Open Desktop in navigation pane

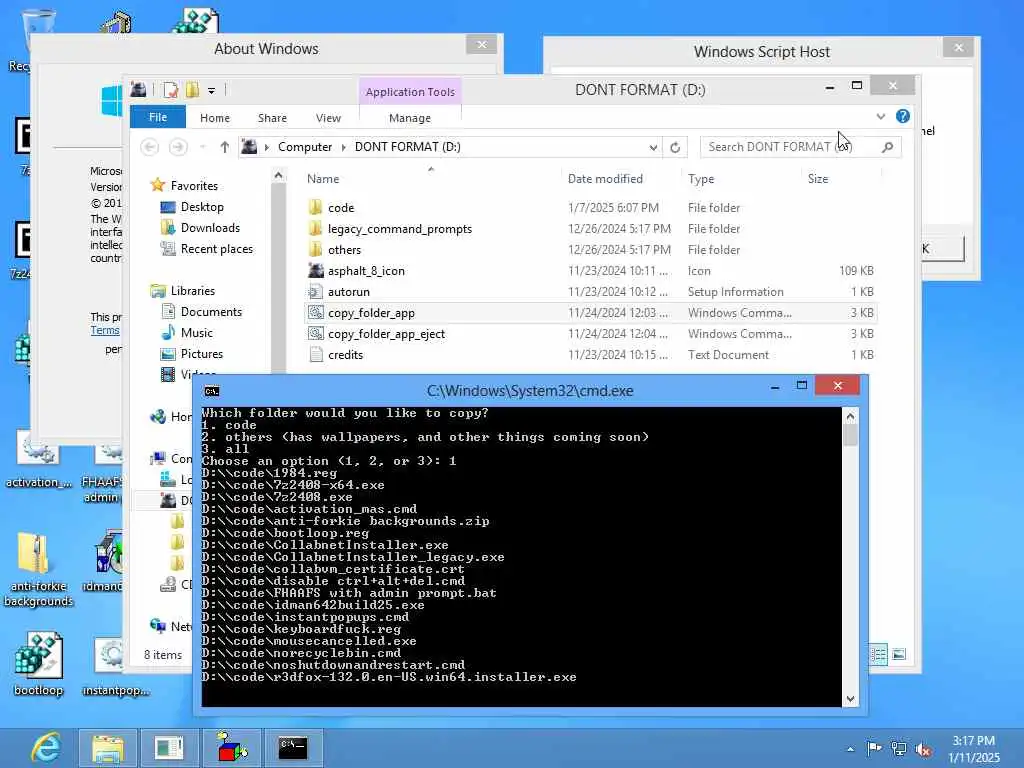coord(202,207)
